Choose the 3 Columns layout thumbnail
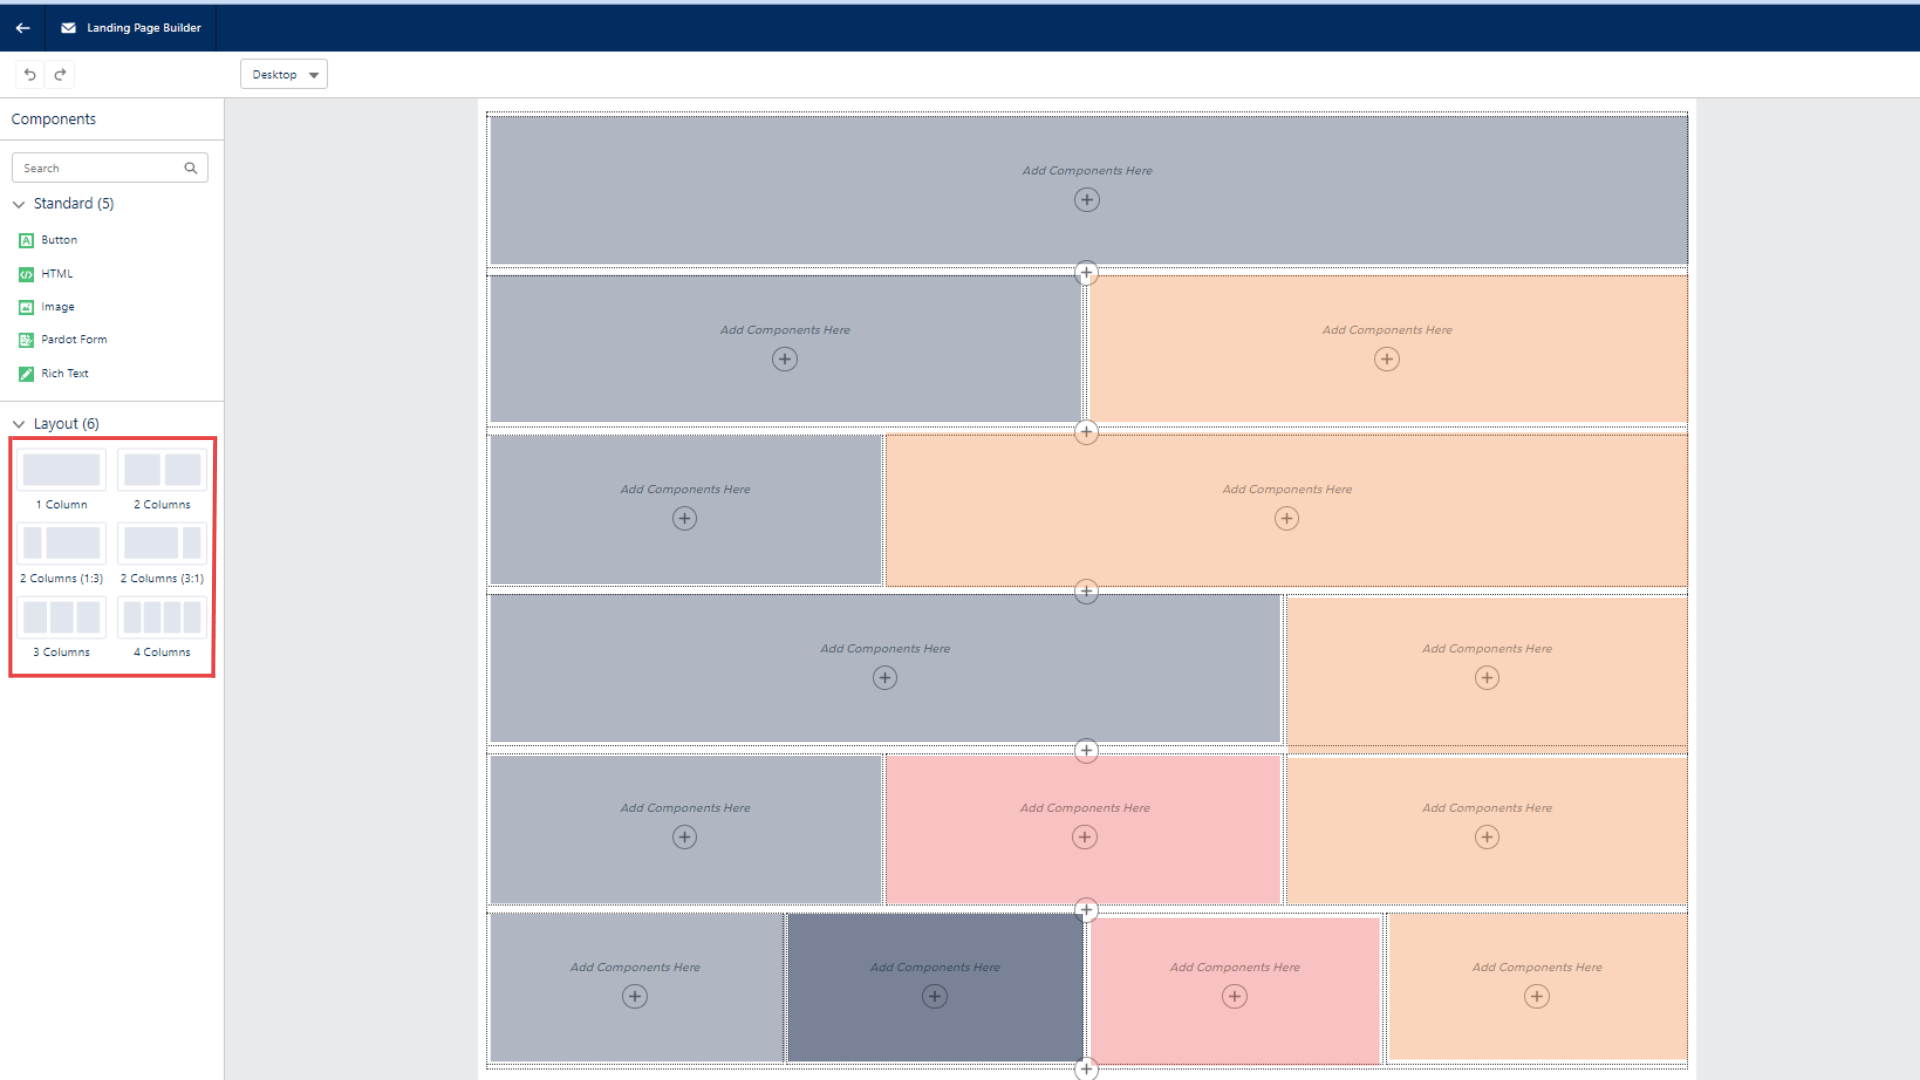Image resolution: width=1920 pixels, height=1080 pixels. pyautogui.click(x=61, y=617)
